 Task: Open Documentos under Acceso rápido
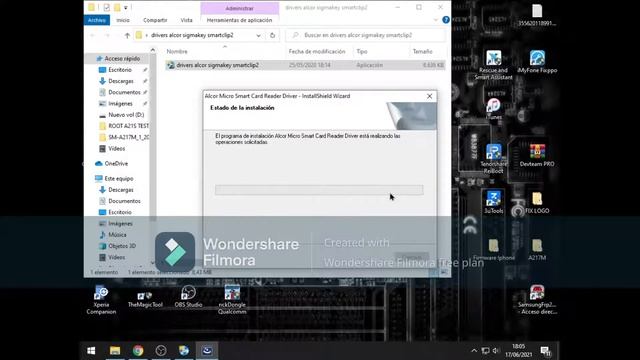coord(124,92)
